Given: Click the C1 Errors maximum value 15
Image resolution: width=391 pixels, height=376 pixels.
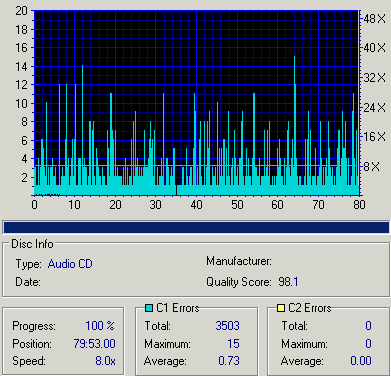Looking at the screenshot, I should 233,344.
